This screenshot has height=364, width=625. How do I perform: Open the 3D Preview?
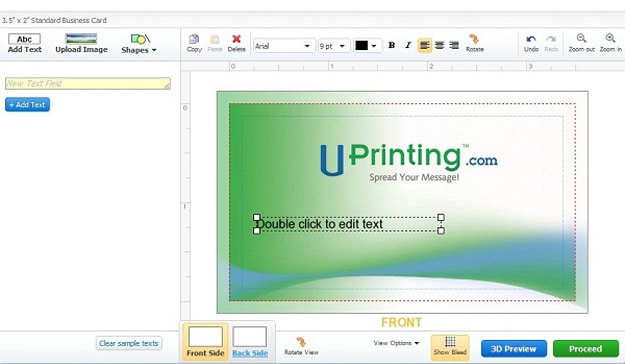tap(513, 349)
